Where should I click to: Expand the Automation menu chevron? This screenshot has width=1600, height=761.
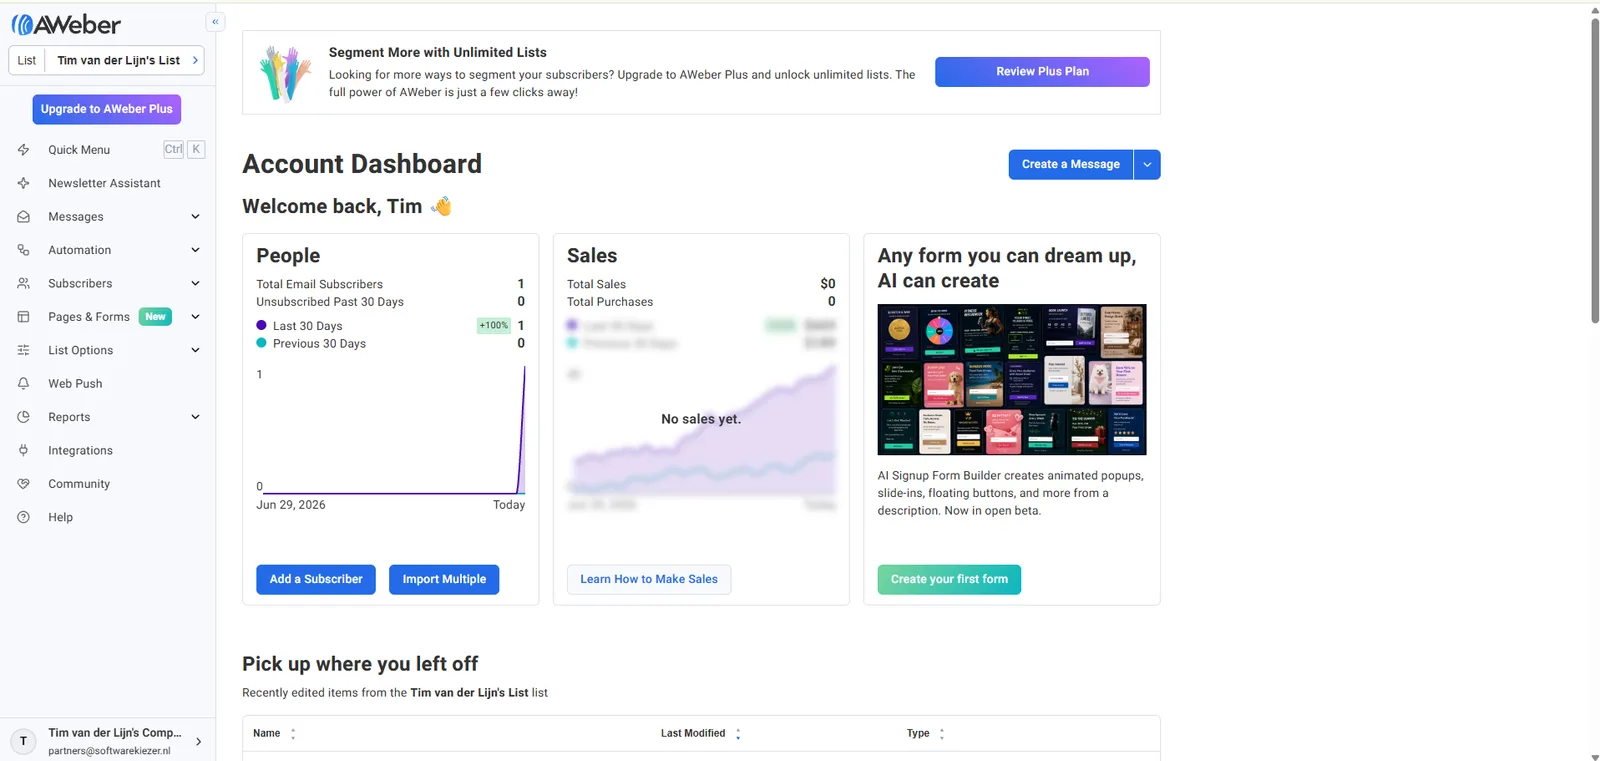tap(195, 250)
